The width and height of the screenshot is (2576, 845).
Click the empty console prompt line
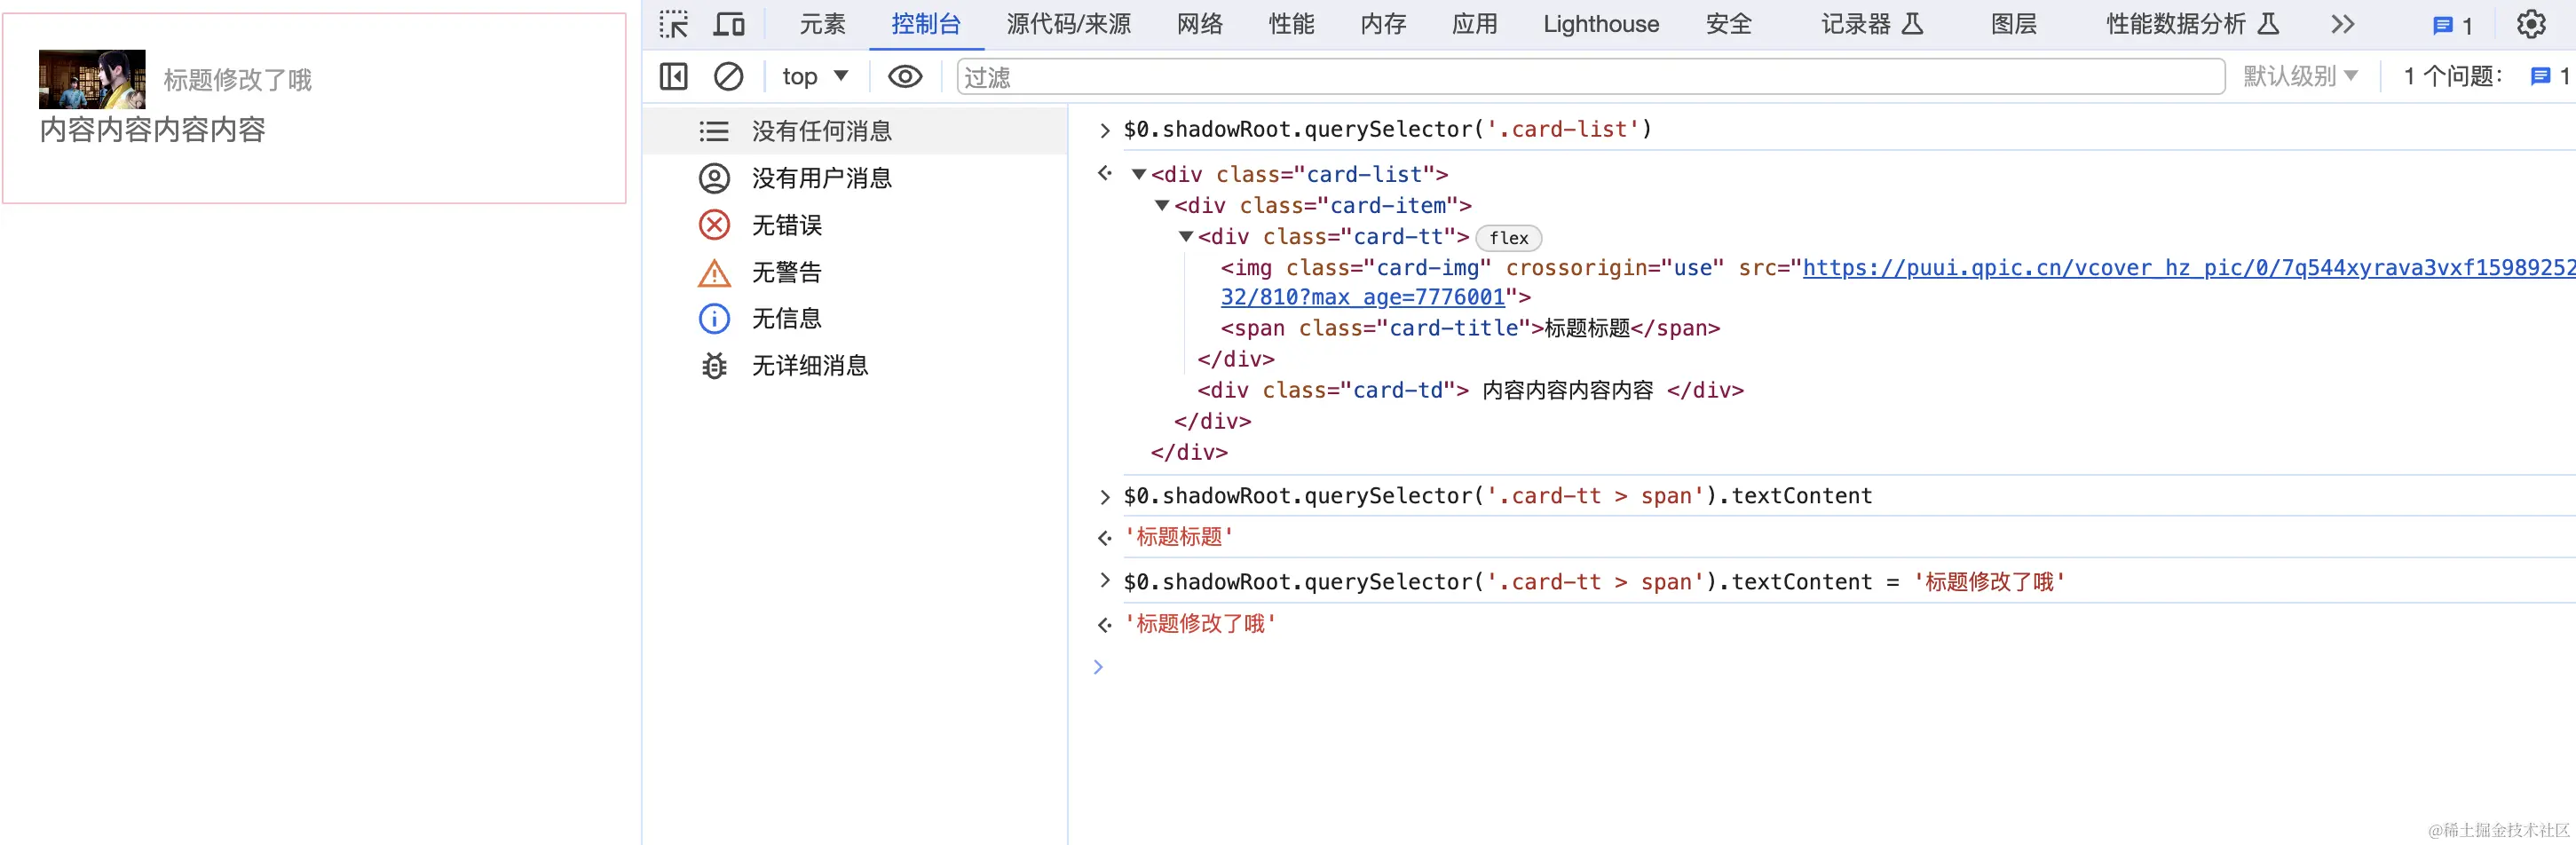click(x=1835, y=667)
